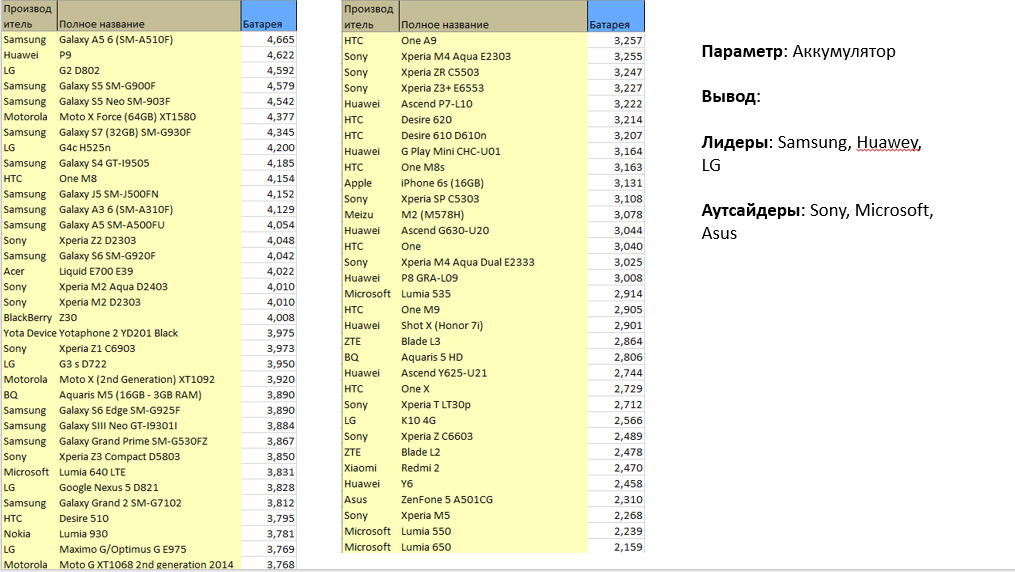Click 'Полное название' header in right table
The width and height of the screenshot is (1015, 572).
(x=493, y=16)
